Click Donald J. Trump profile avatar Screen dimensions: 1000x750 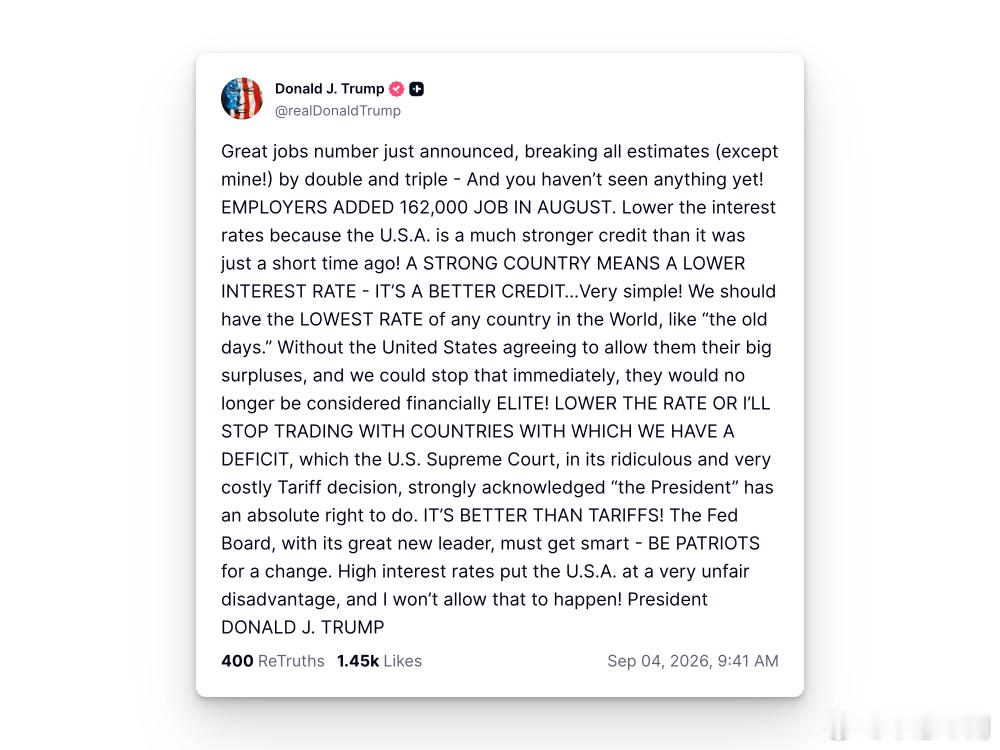[x=242, y=98]
